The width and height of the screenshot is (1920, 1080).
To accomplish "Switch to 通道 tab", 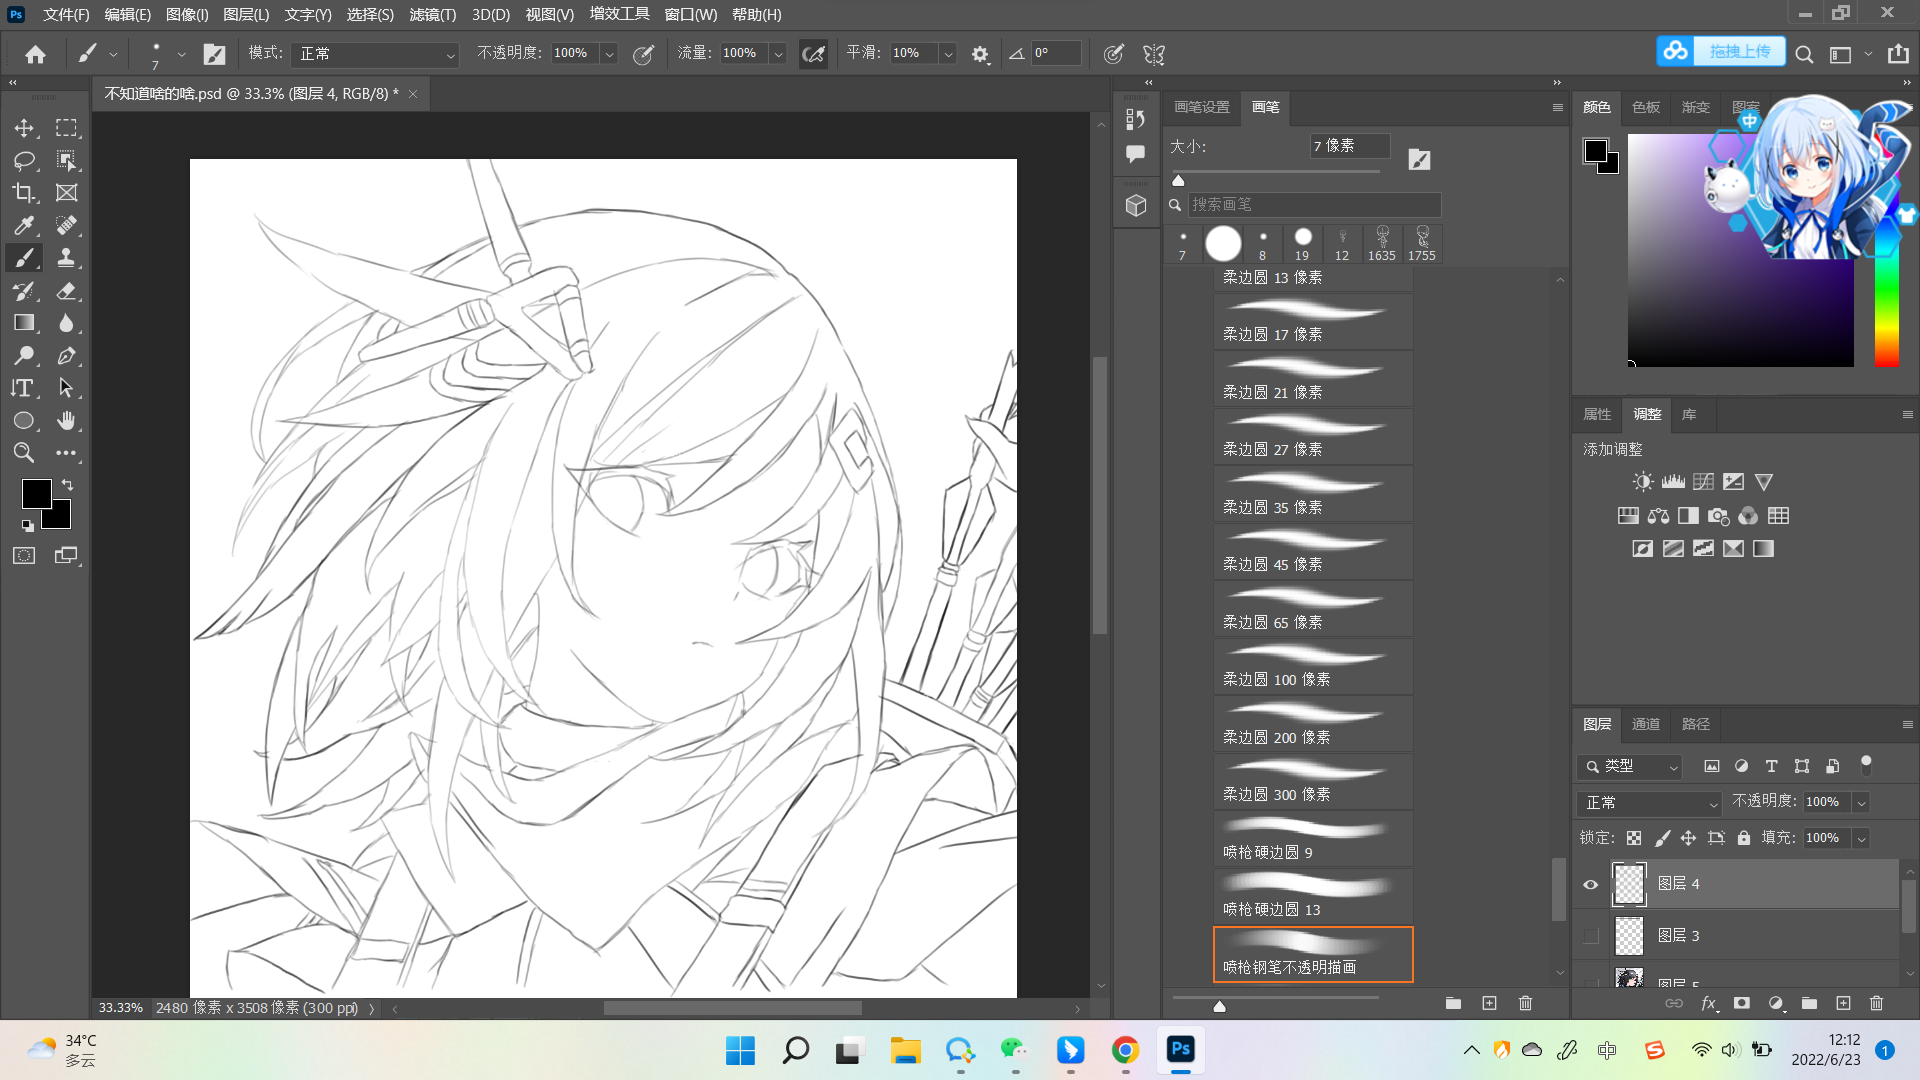I will coord(1645,724).
